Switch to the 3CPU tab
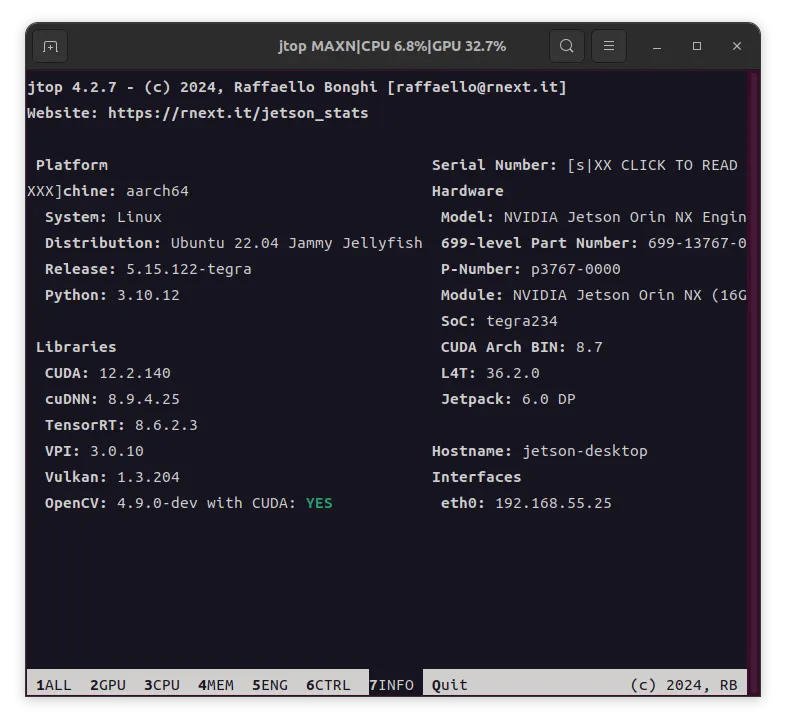The width and height of the screenshot is (786, 725). (x=162, y=685)
